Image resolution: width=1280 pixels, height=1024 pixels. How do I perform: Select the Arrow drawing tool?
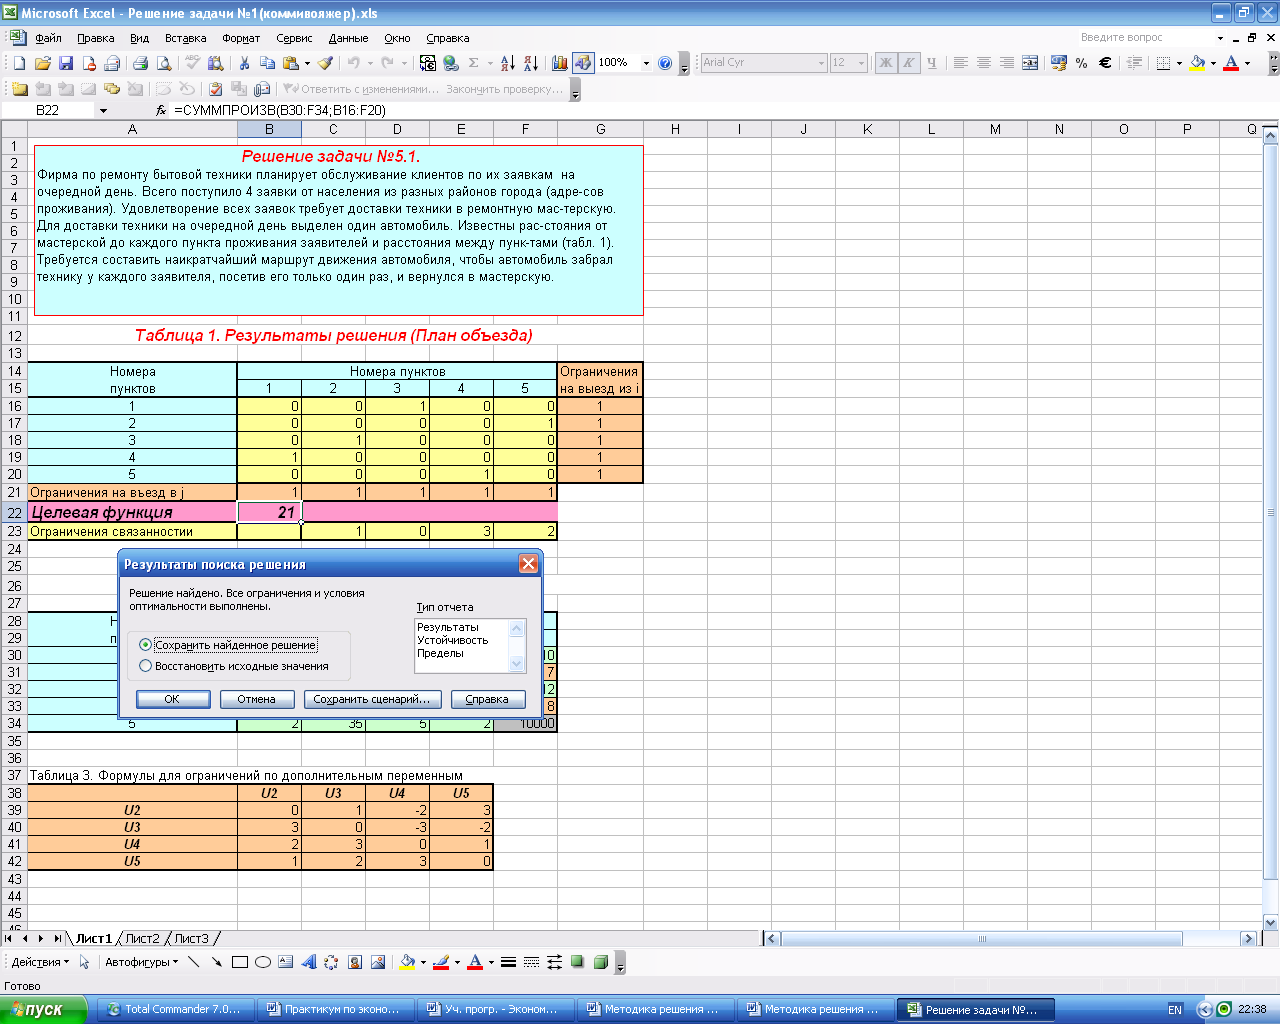(216, 962)
